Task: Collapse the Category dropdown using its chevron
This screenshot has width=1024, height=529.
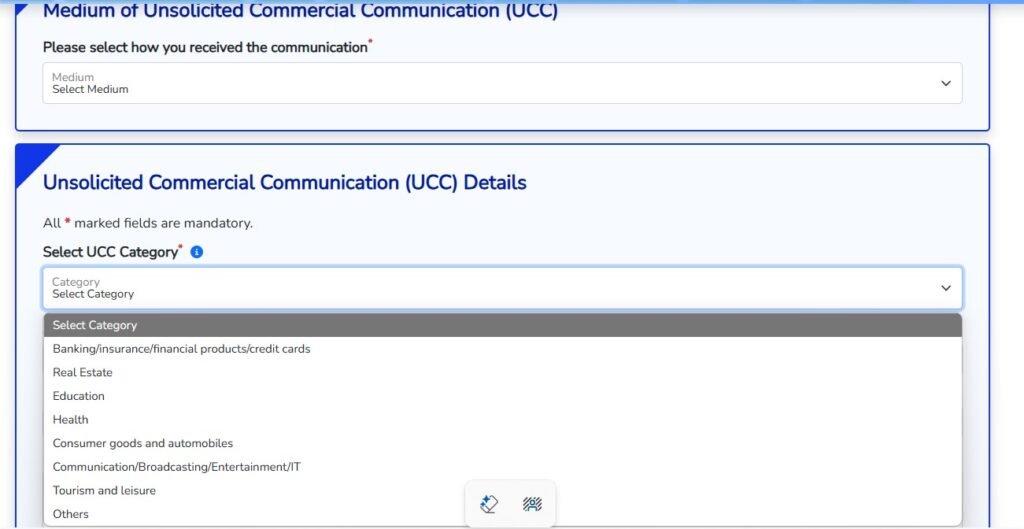Action: 946,288
